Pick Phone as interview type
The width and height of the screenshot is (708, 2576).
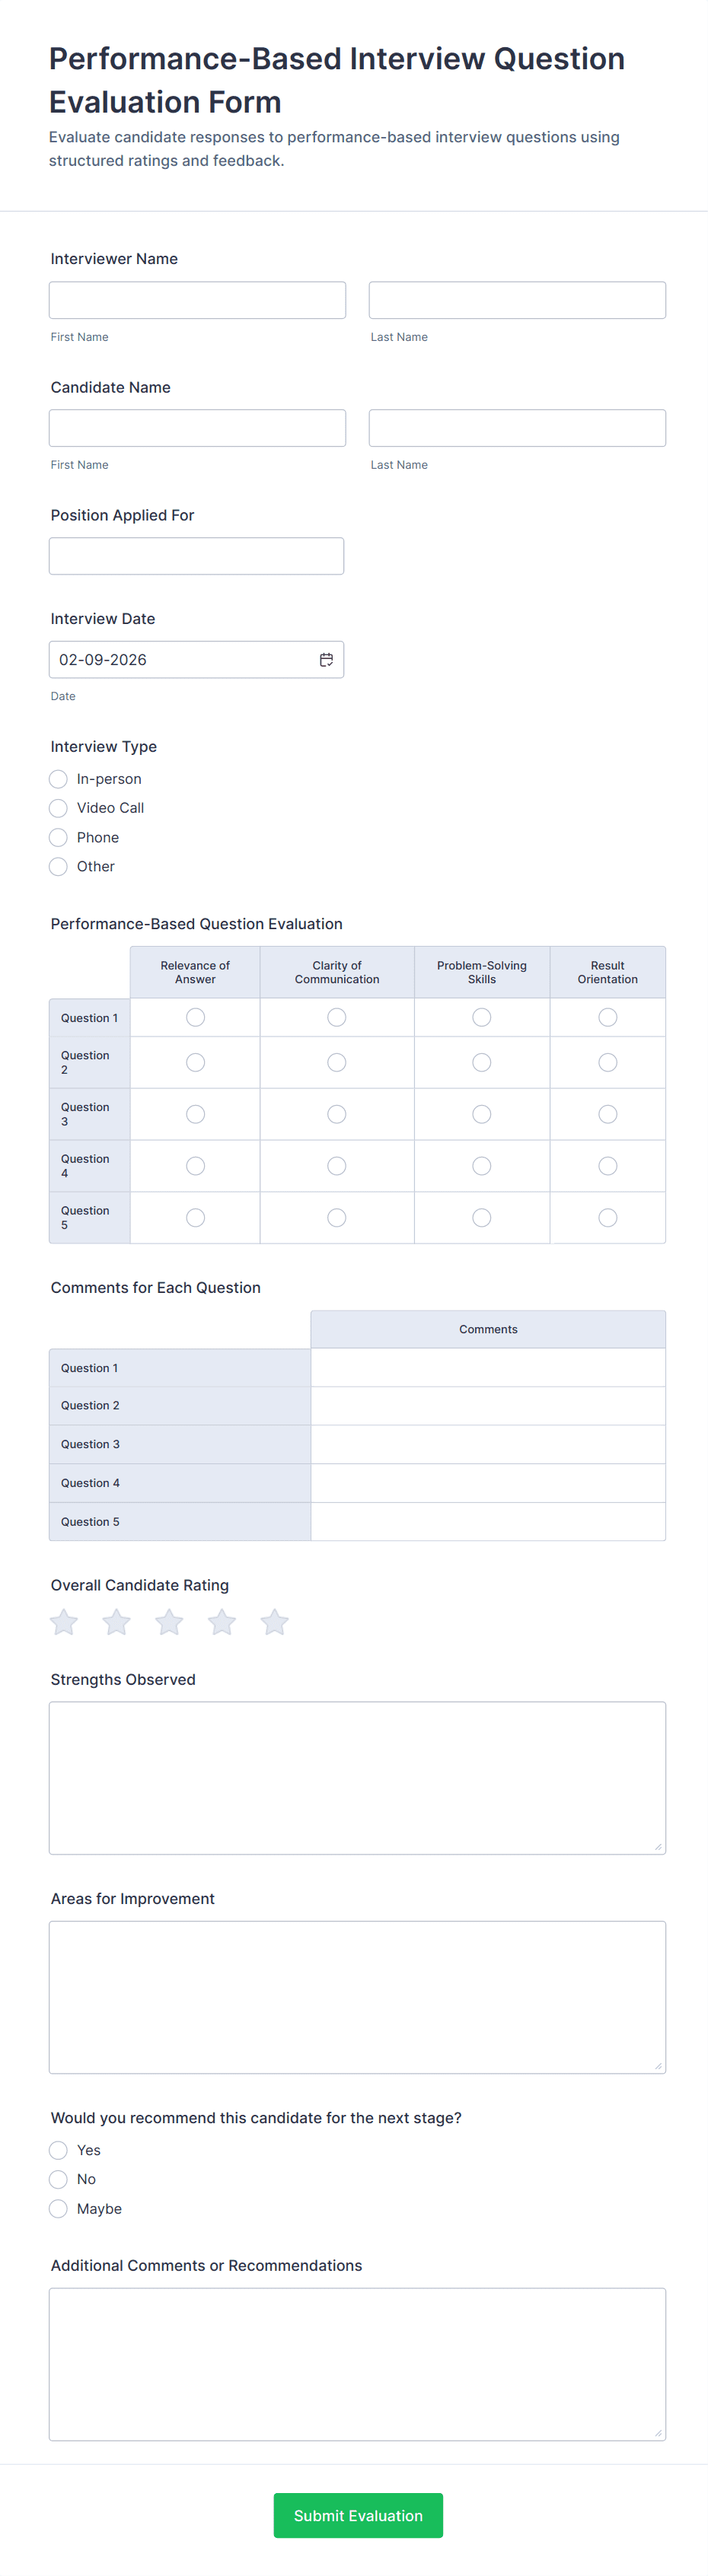pos(59,837)
